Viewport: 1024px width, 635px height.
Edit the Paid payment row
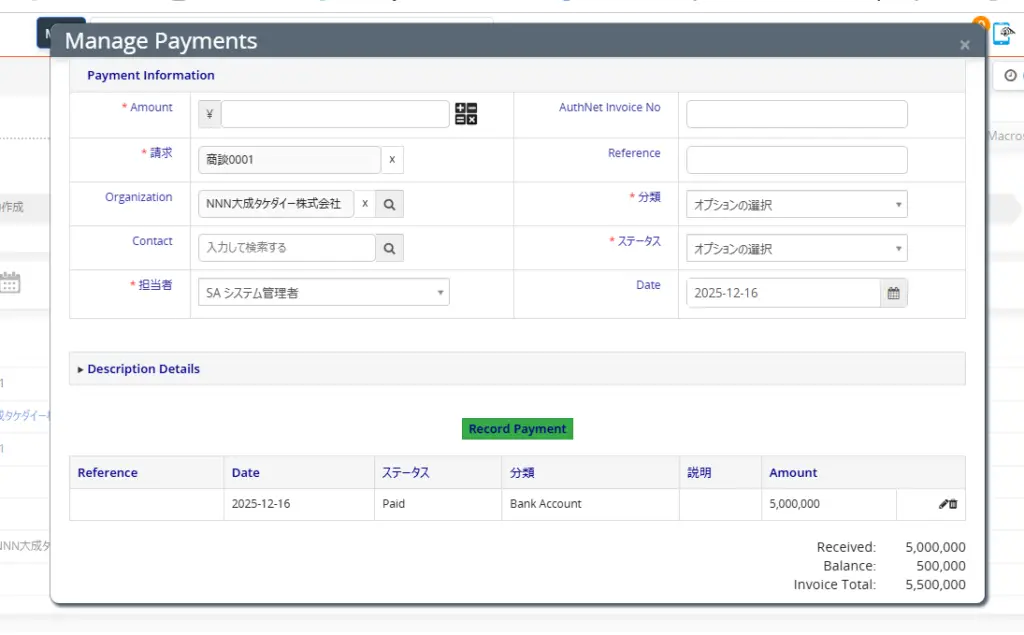pos(942,505)
